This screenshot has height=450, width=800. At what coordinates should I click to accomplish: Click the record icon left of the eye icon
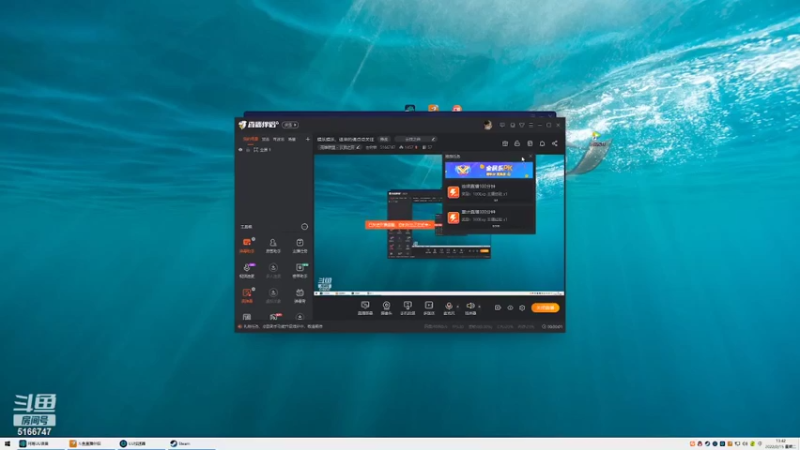point(497,308)
